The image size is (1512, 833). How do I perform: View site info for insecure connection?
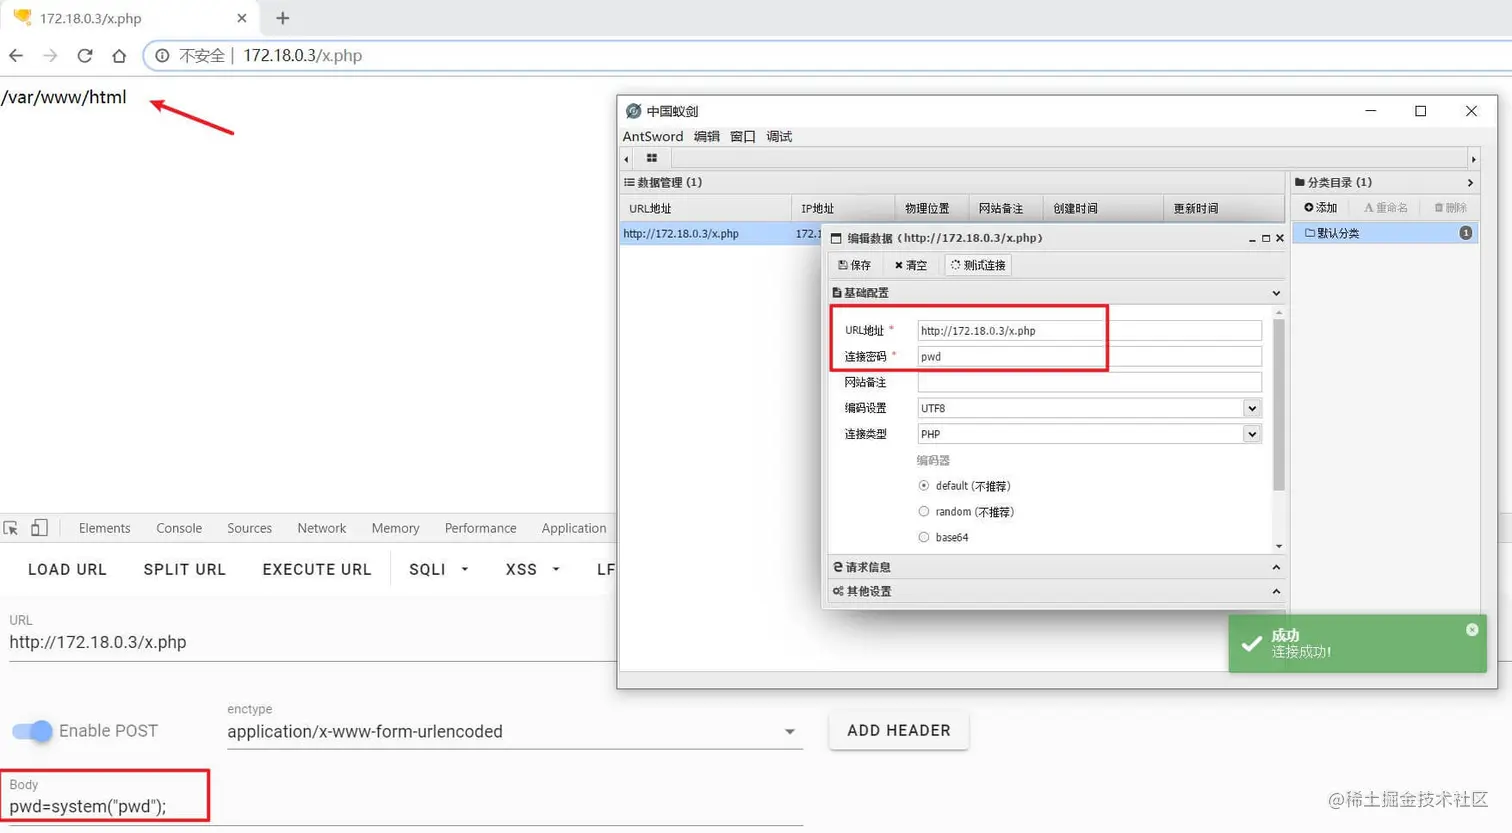[162, 56]
